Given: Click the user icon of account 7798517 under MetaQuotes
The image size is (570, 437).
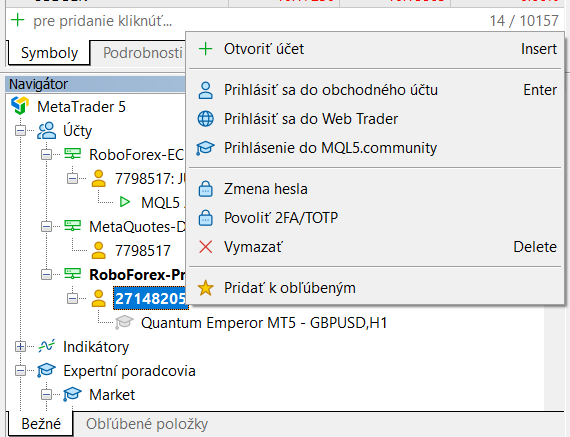Looking at the screenshot, I should 99,250.
